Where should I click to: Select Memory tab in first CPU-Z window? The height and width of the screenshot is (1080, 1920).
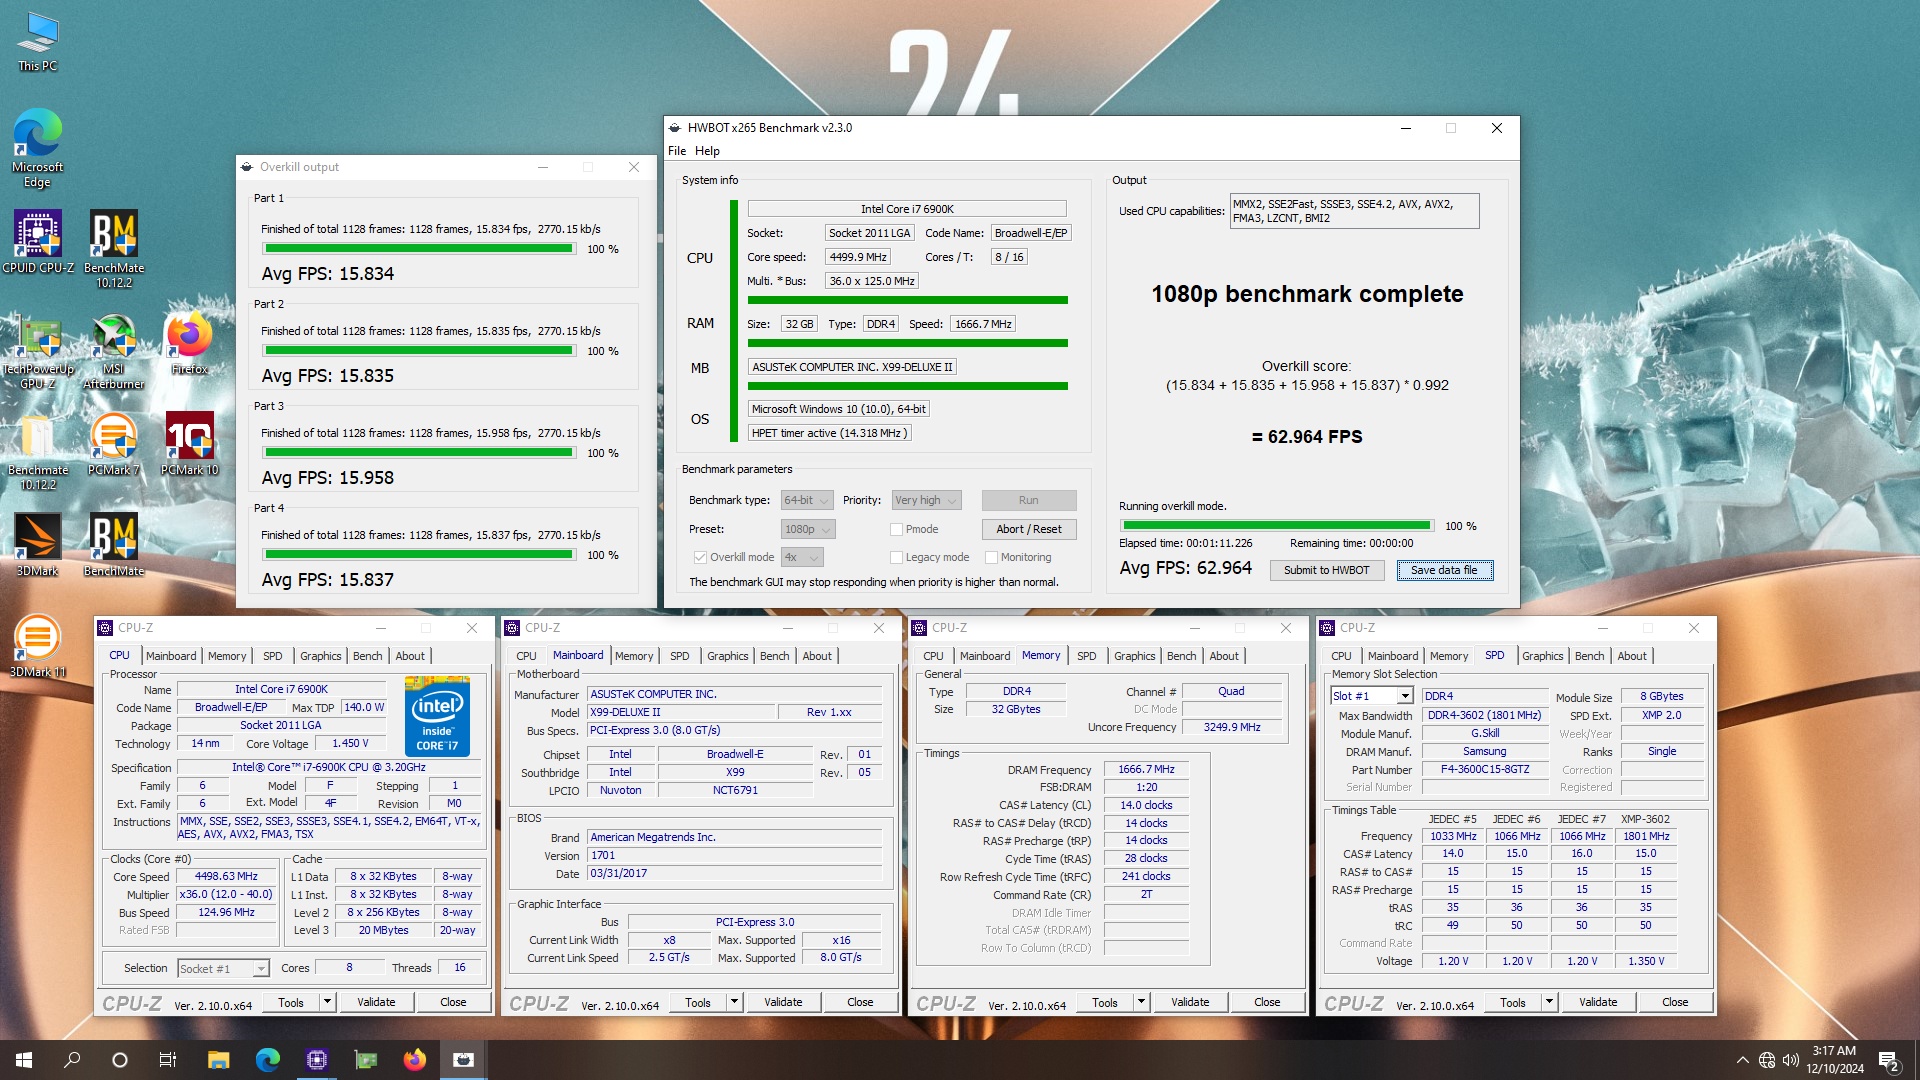pyautogui.click(x=227, y=656)
